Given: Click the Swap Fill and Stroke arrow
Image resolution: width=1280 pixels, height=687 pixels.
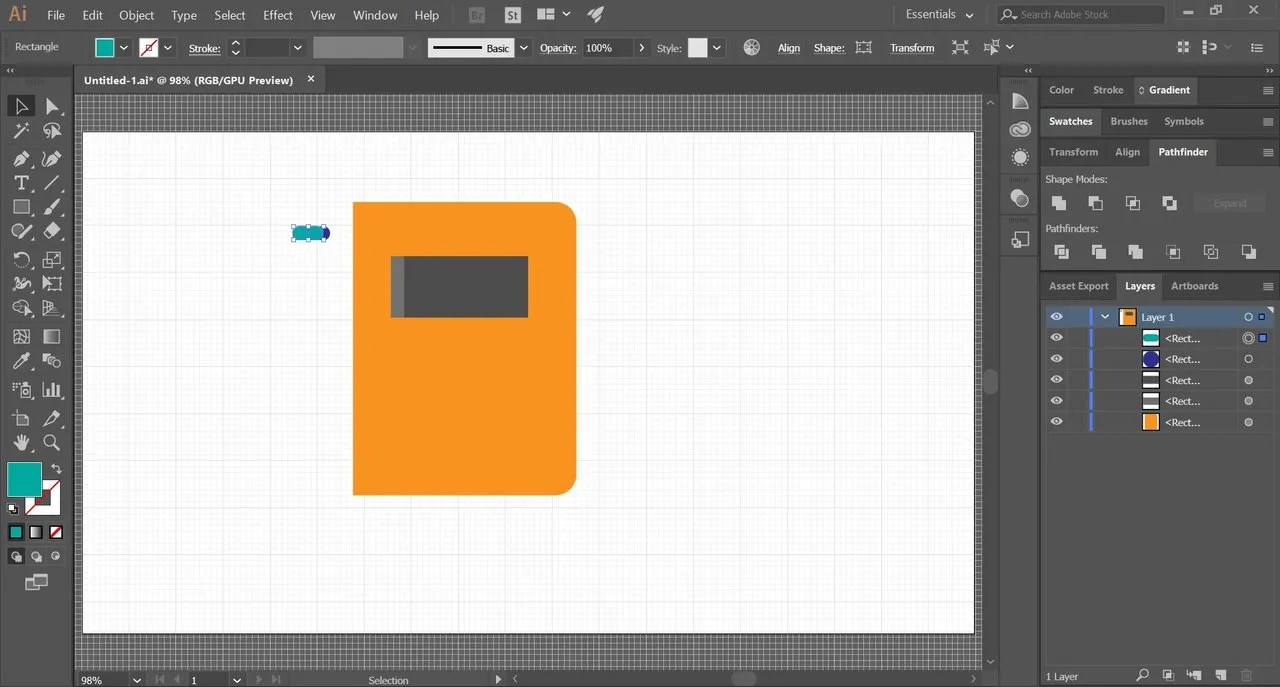Looking at the screenshot, I should [x=56, y=469].
